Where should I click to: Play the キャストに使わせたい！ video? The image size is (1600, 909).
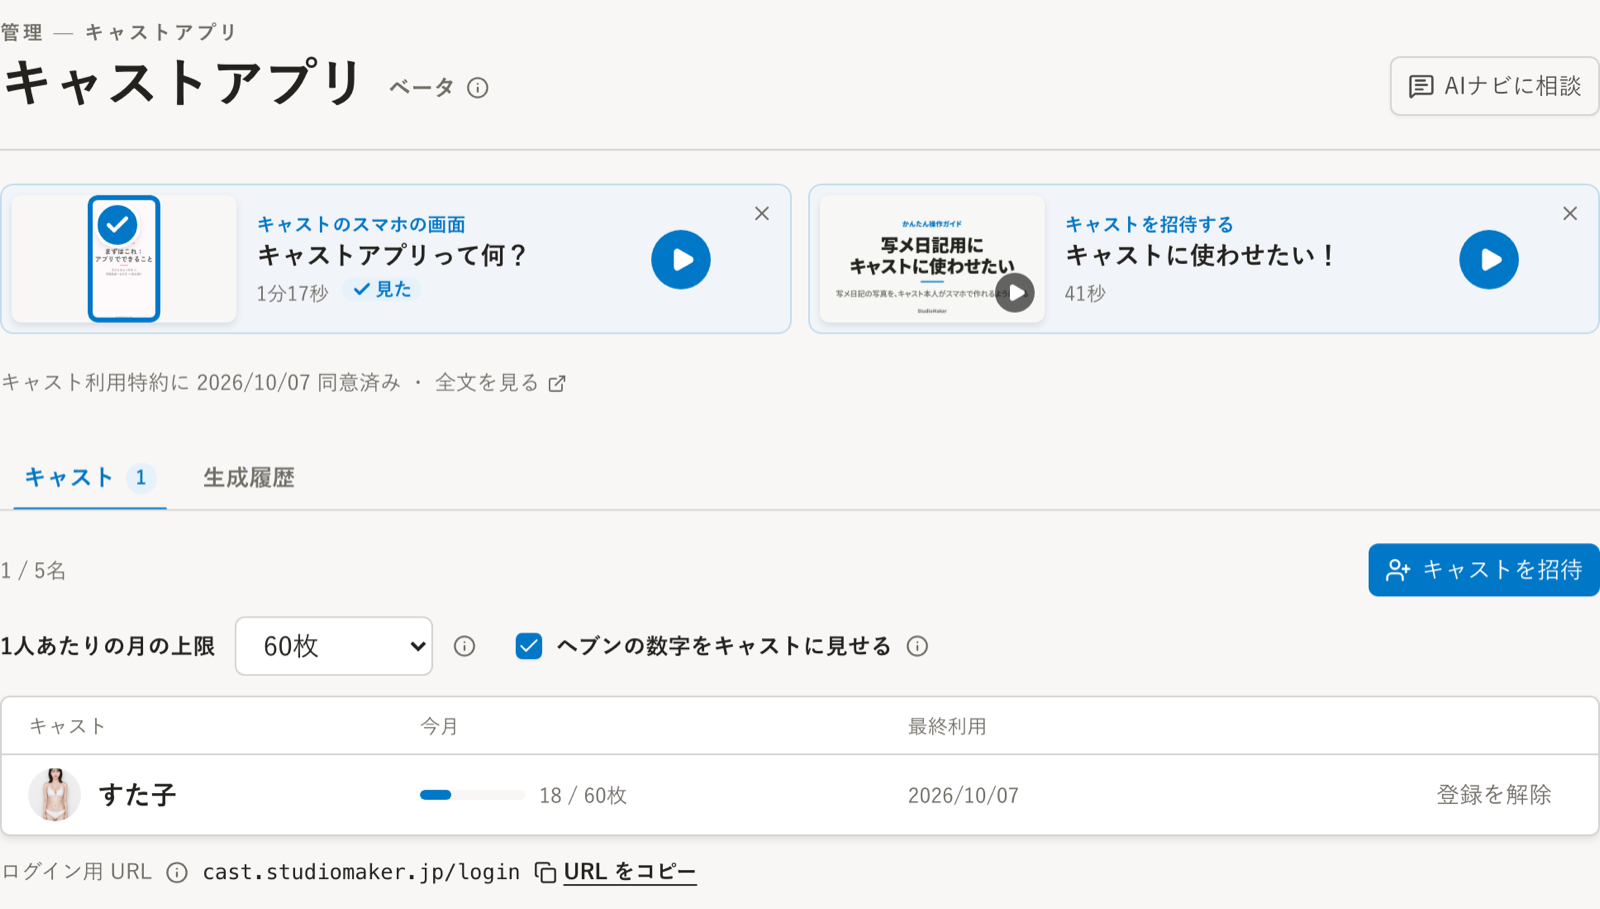pyautogui.click(x=1489, y=260)
